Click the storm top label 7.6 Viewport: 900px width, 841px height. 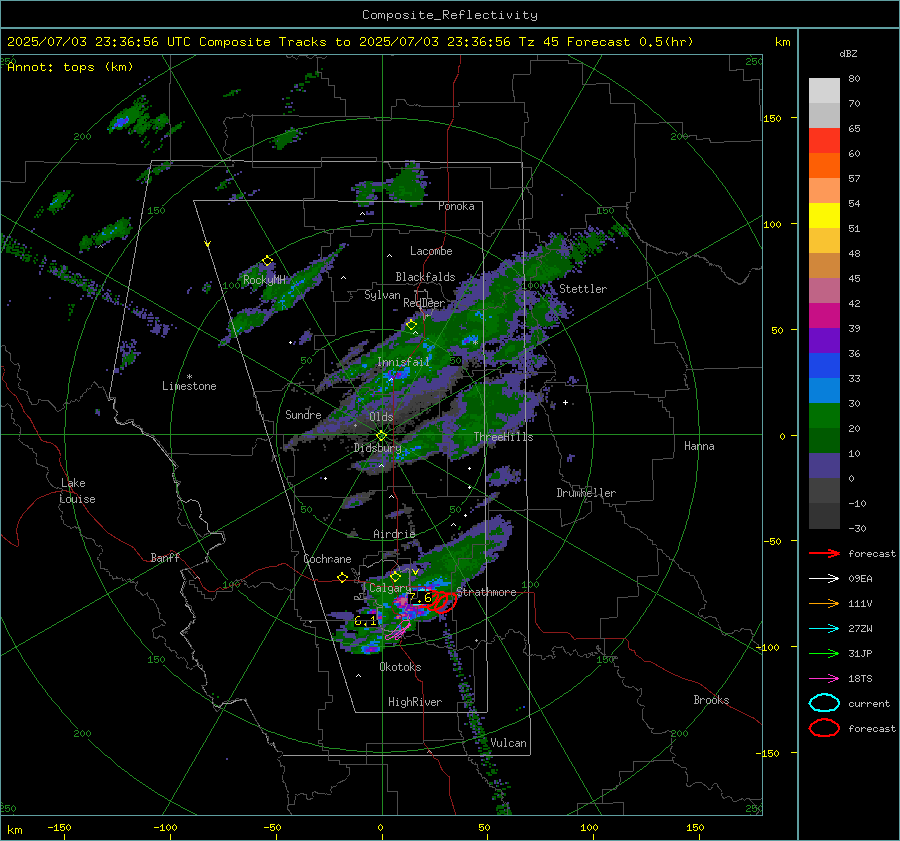pos(420,598)
